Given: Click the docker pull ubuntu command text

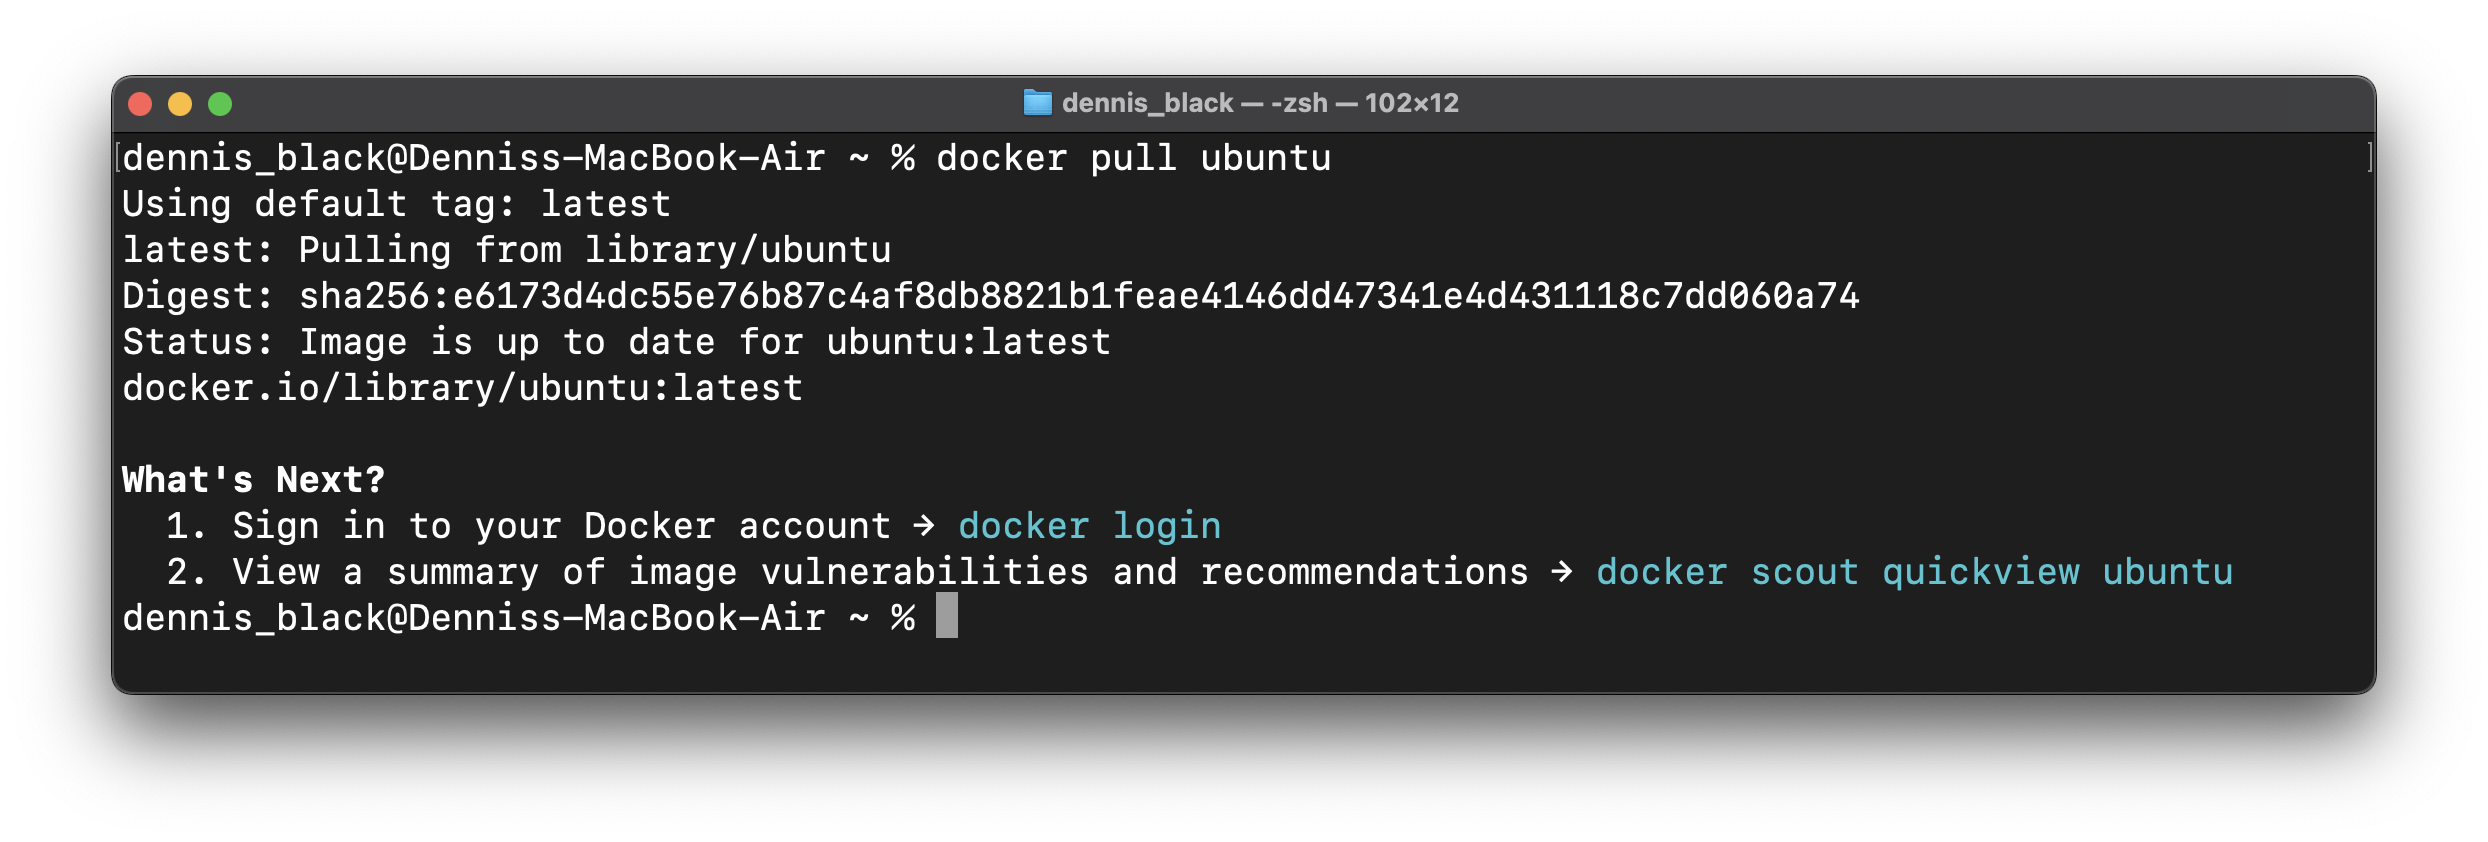Looking at the screenshot, I should [1133, 158].
